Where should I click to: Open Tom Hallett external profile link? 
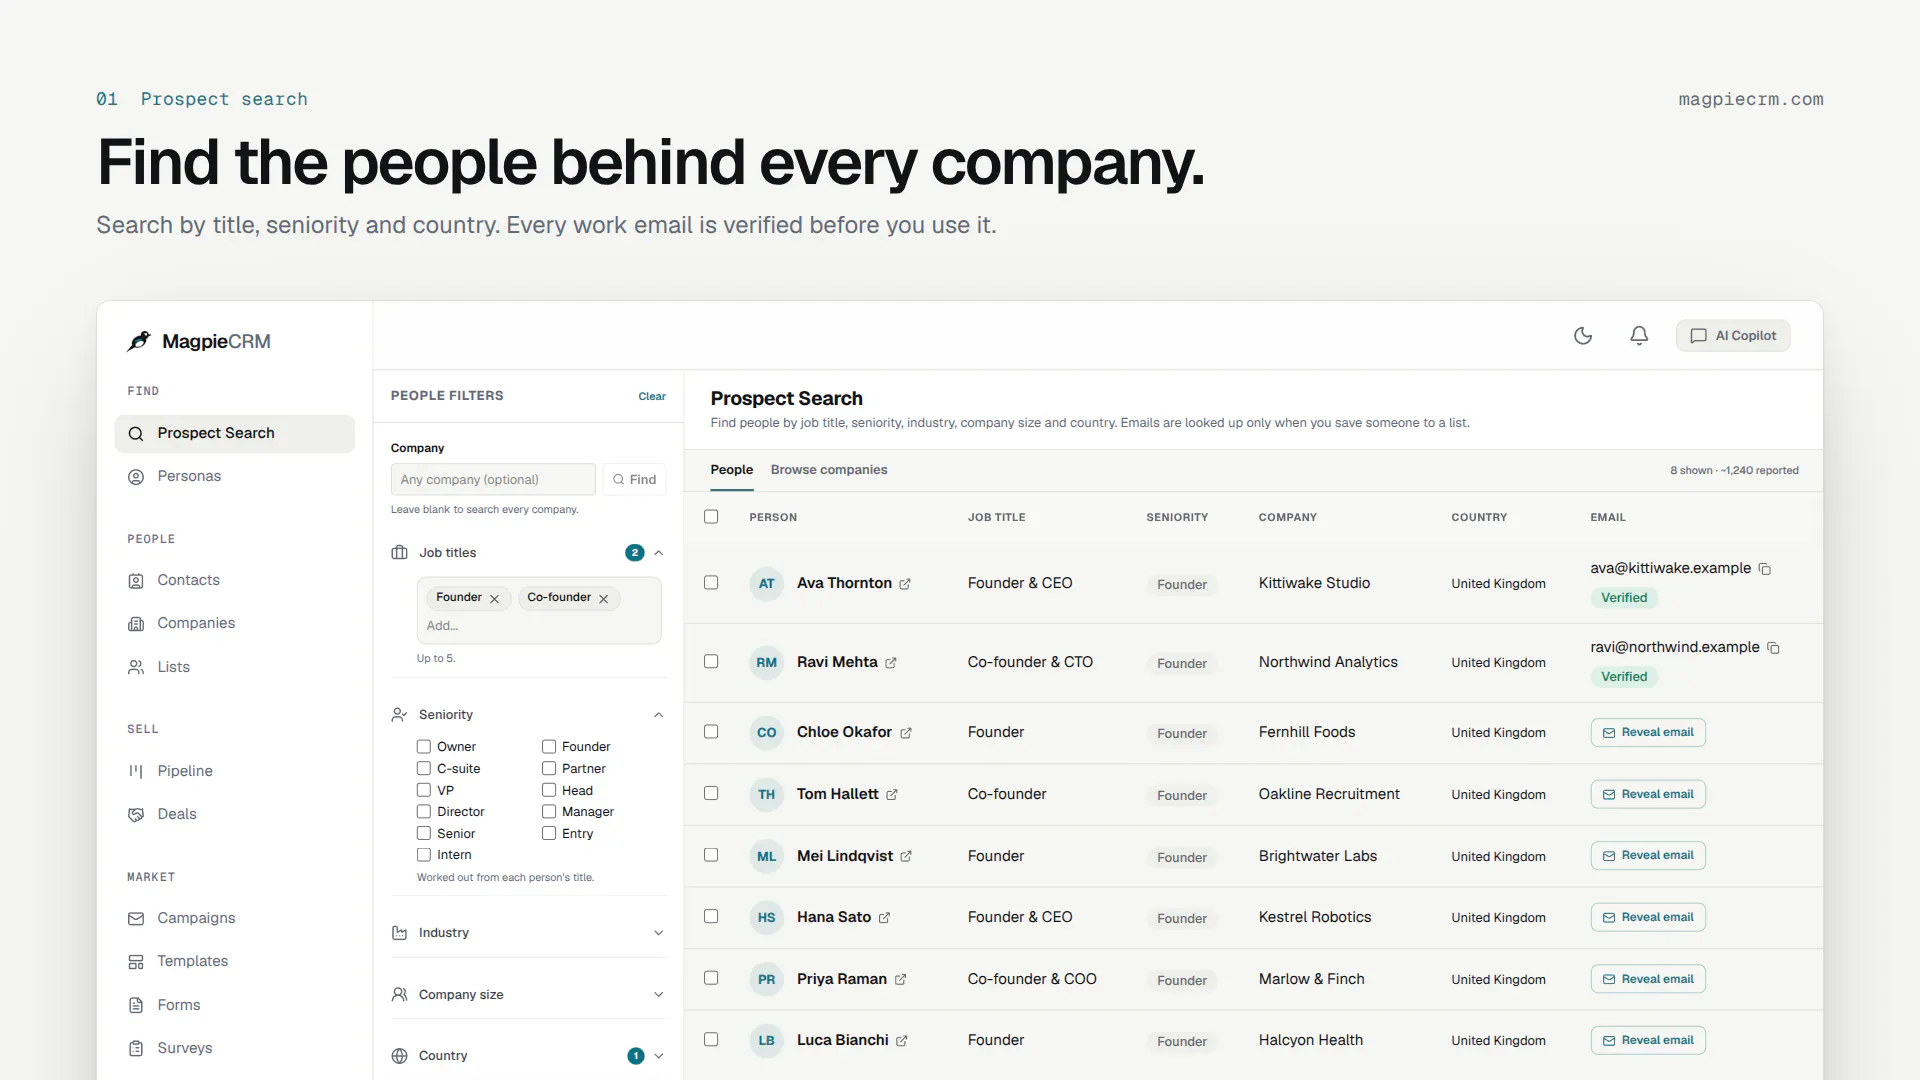point(892,795)
